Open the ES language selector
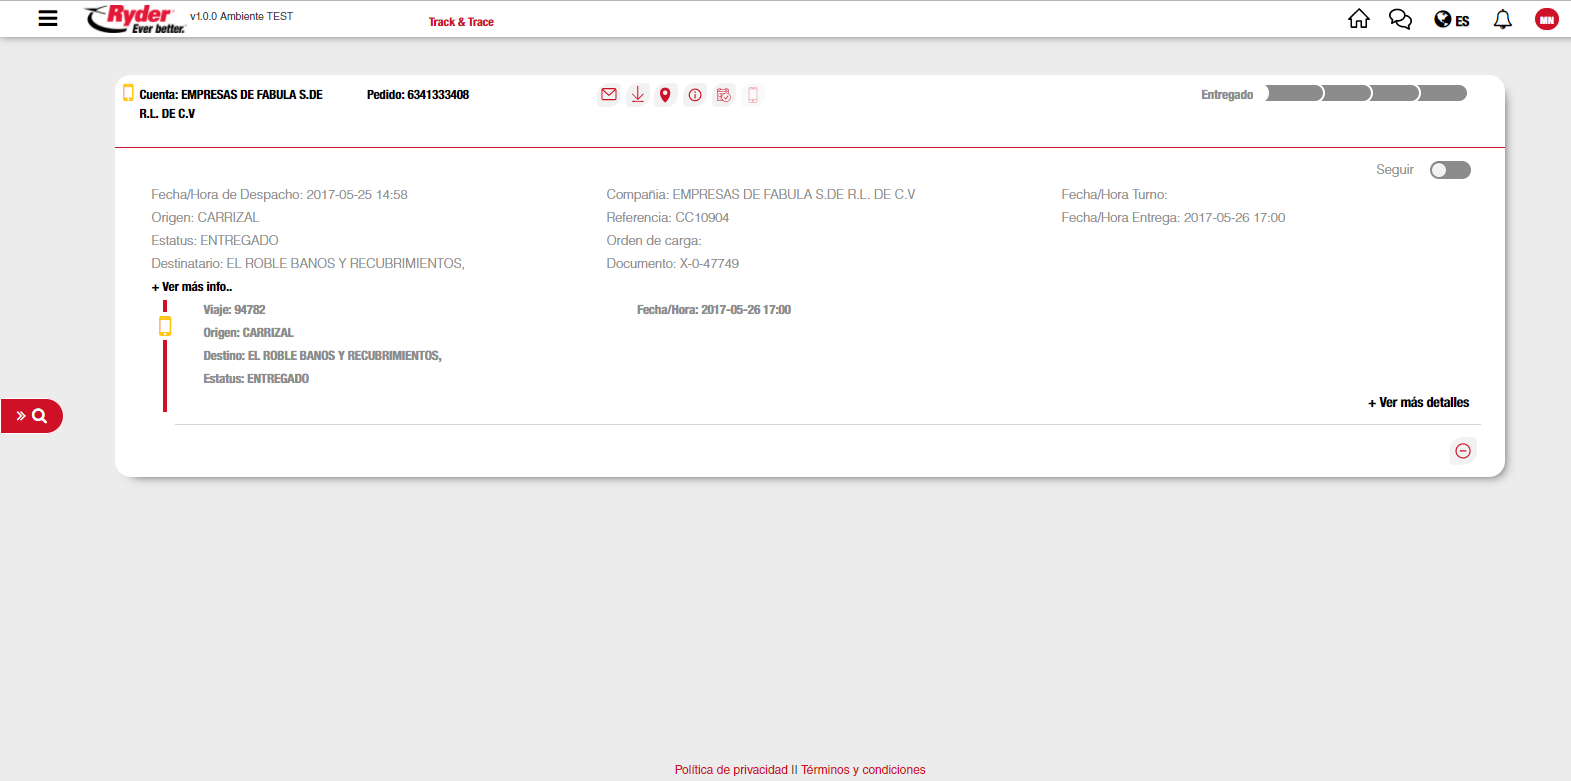1571x781 pixels. 1452,20
